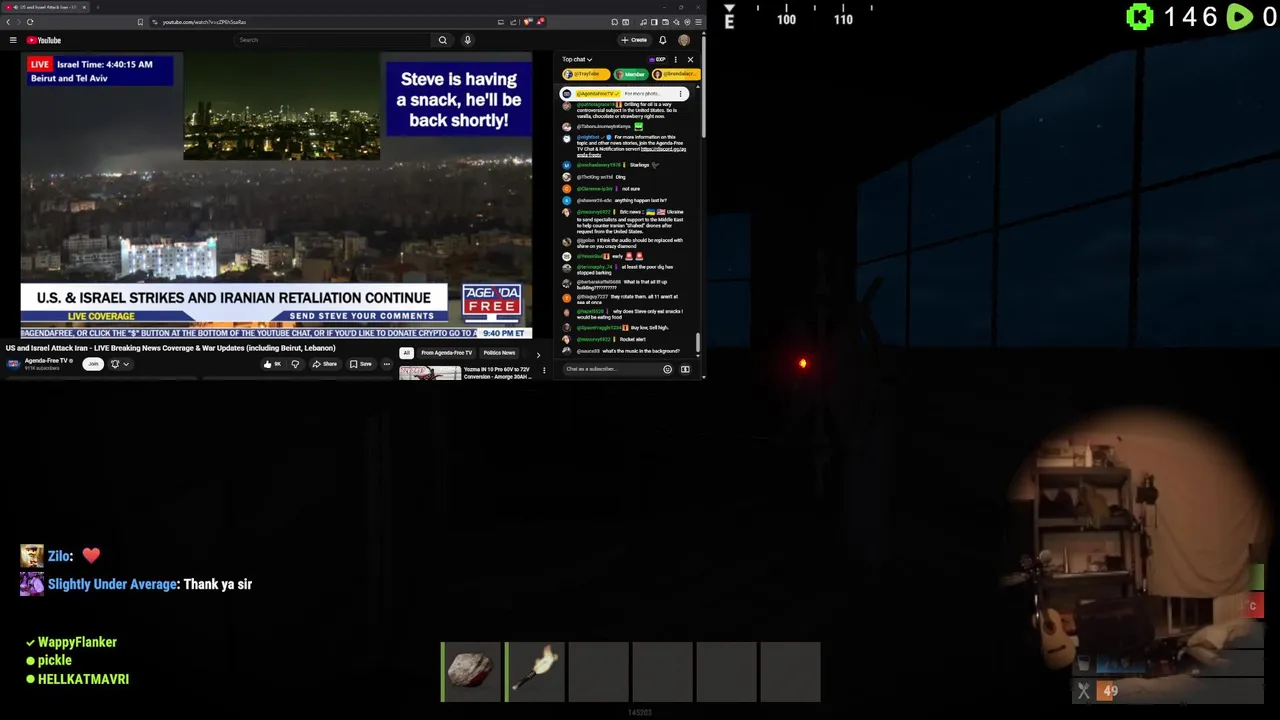Open more actions ellipsis below video
Screen dimensions: 1280x720
386,364
